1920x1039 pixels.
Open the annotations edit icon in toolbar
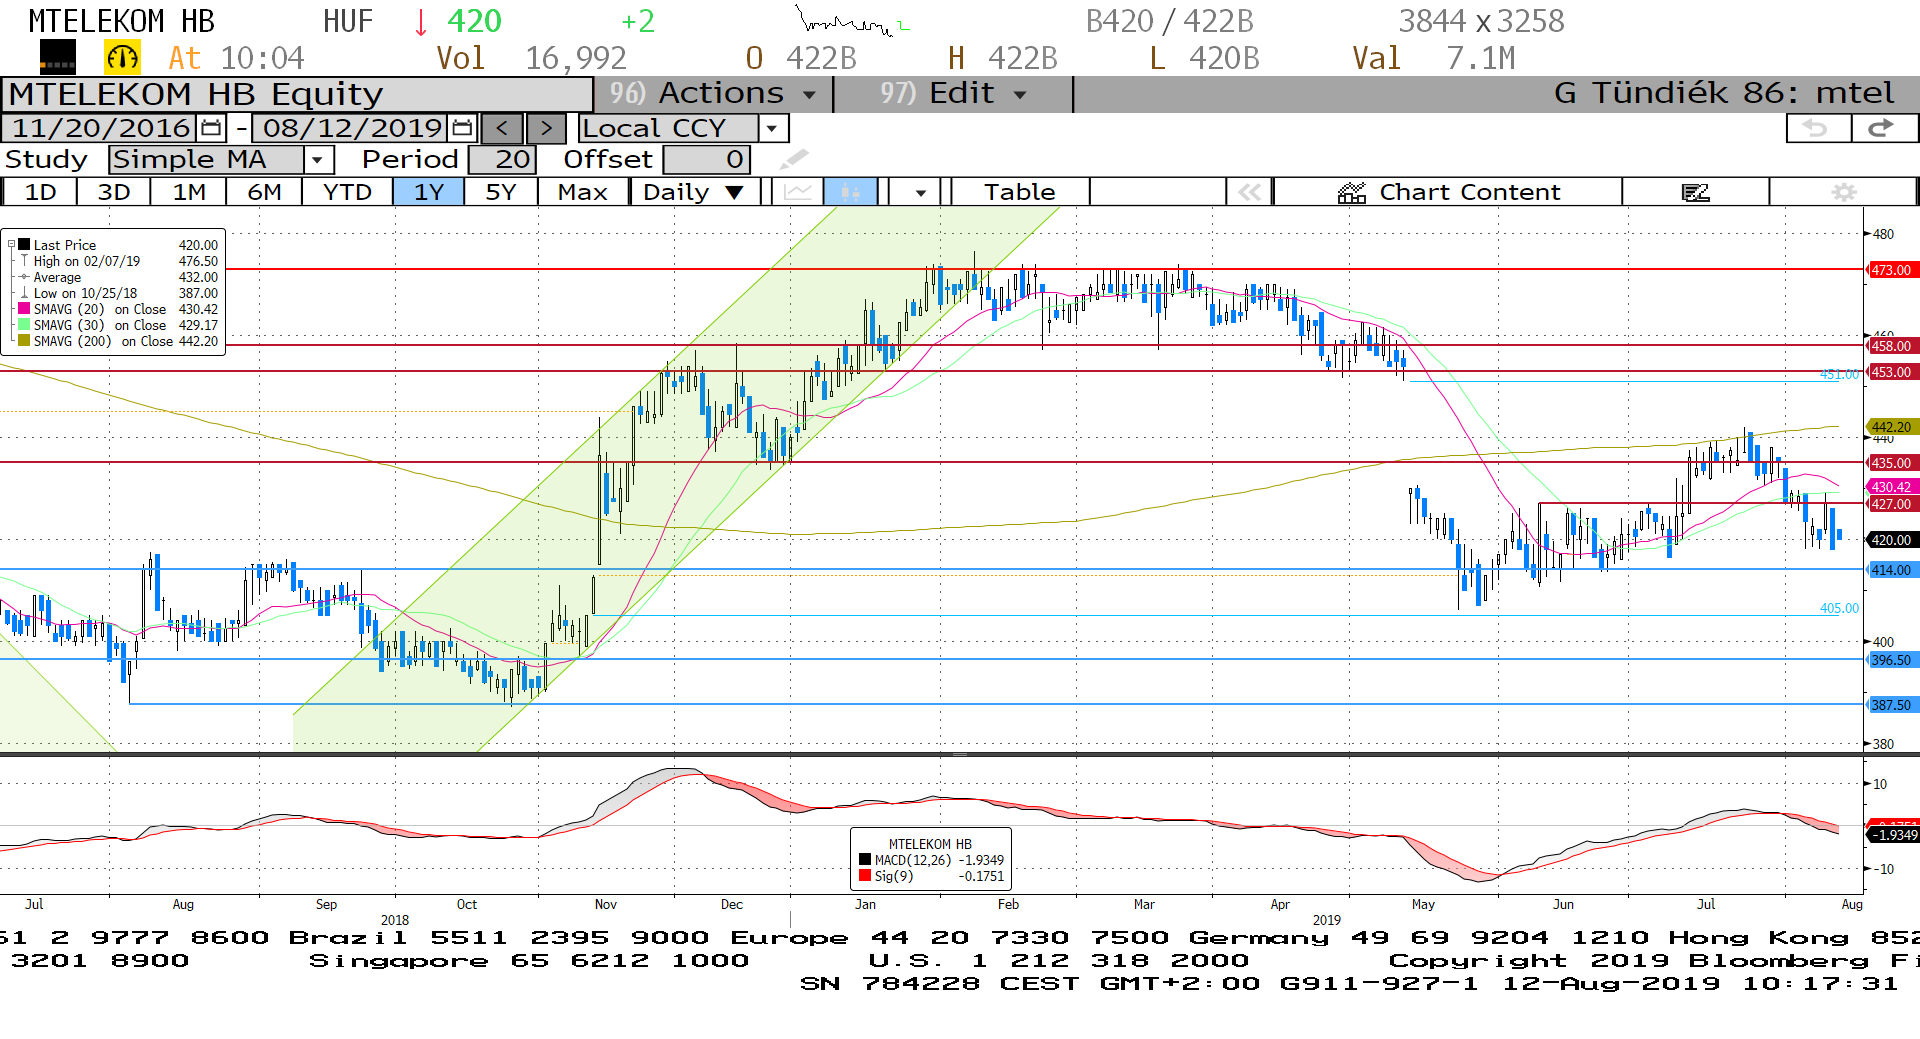[1696, 192]
